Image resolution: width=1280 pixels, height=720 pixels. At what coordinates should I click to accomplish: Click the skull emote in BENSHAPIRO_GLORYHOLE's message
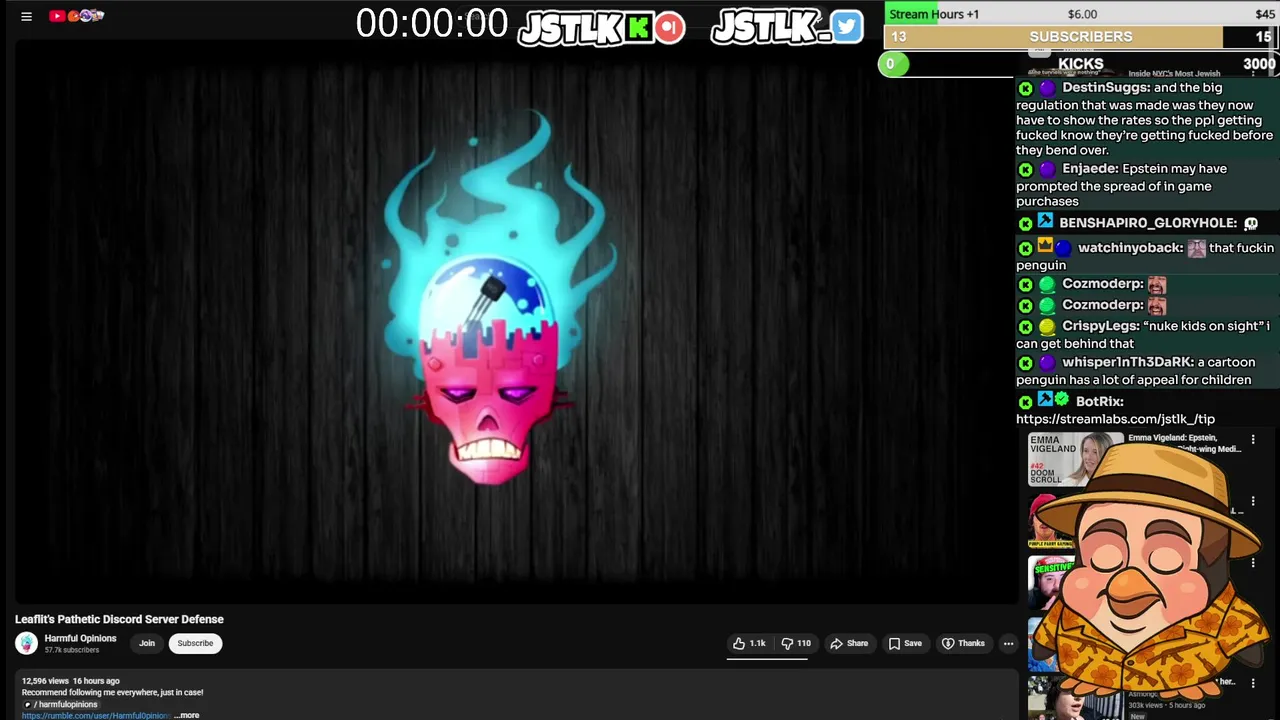1251,223
